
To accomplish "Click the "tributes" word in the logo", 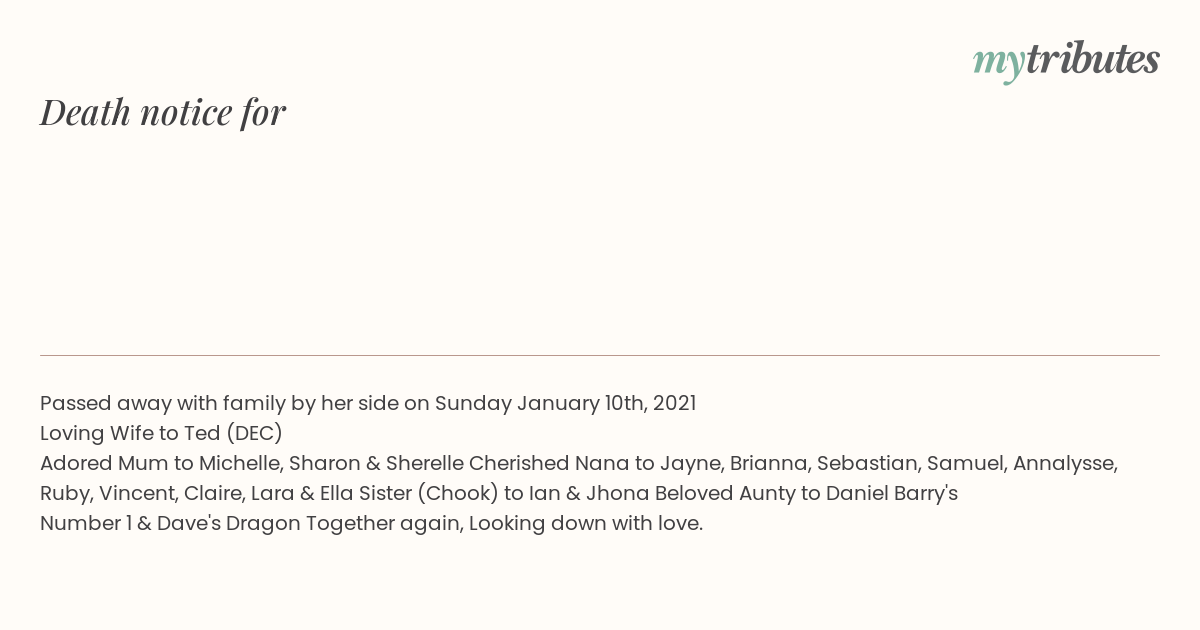I will 1093,59.
